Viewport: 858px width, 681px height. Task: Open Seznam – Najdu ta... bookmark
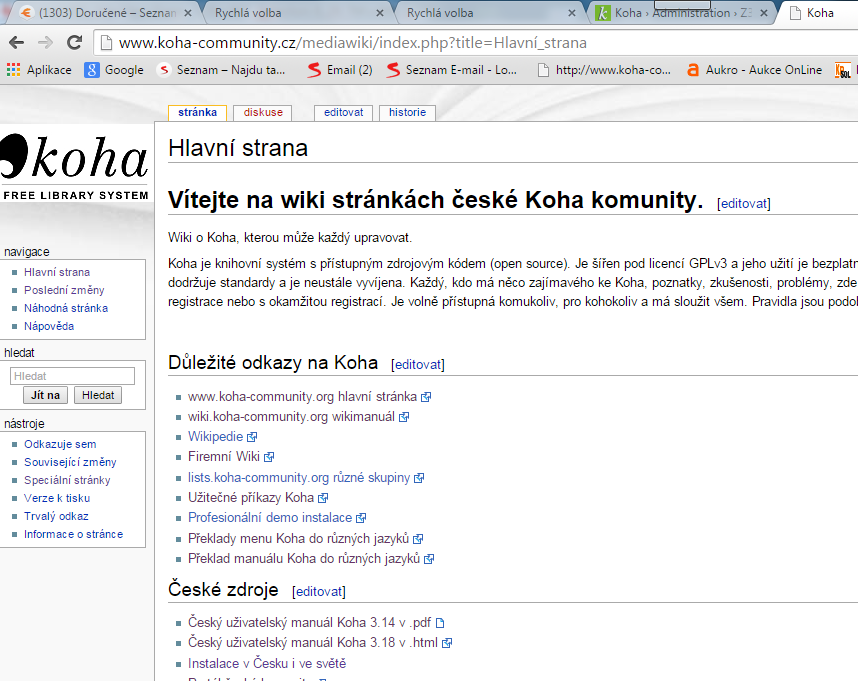(221, 70)
